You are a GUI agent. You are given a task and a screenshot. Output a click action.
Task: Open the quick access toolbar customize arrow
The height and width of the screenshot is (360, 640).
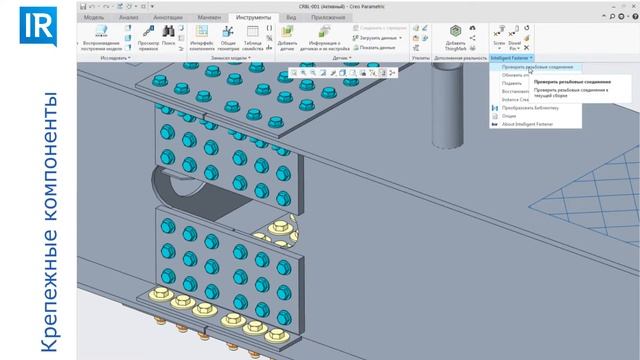[153, 7]
